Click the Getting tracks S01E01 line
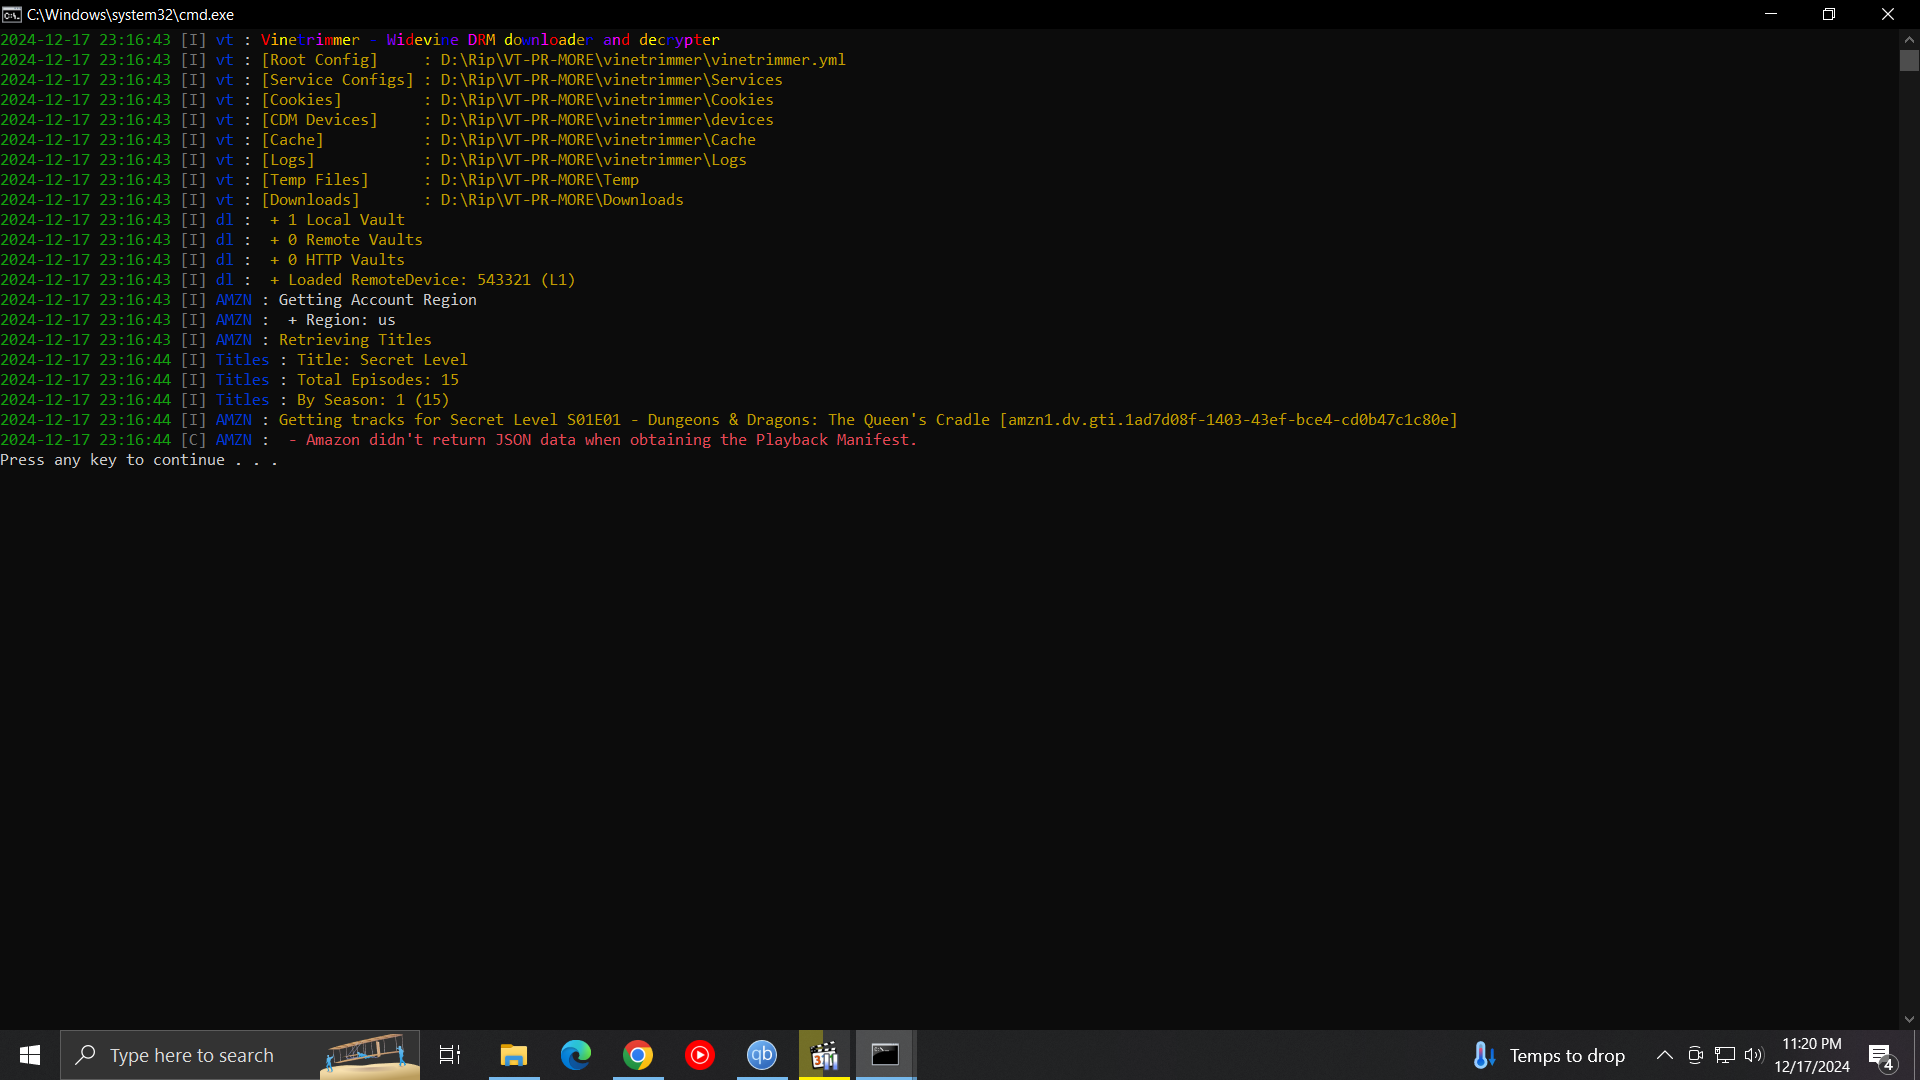 (868, 420)
